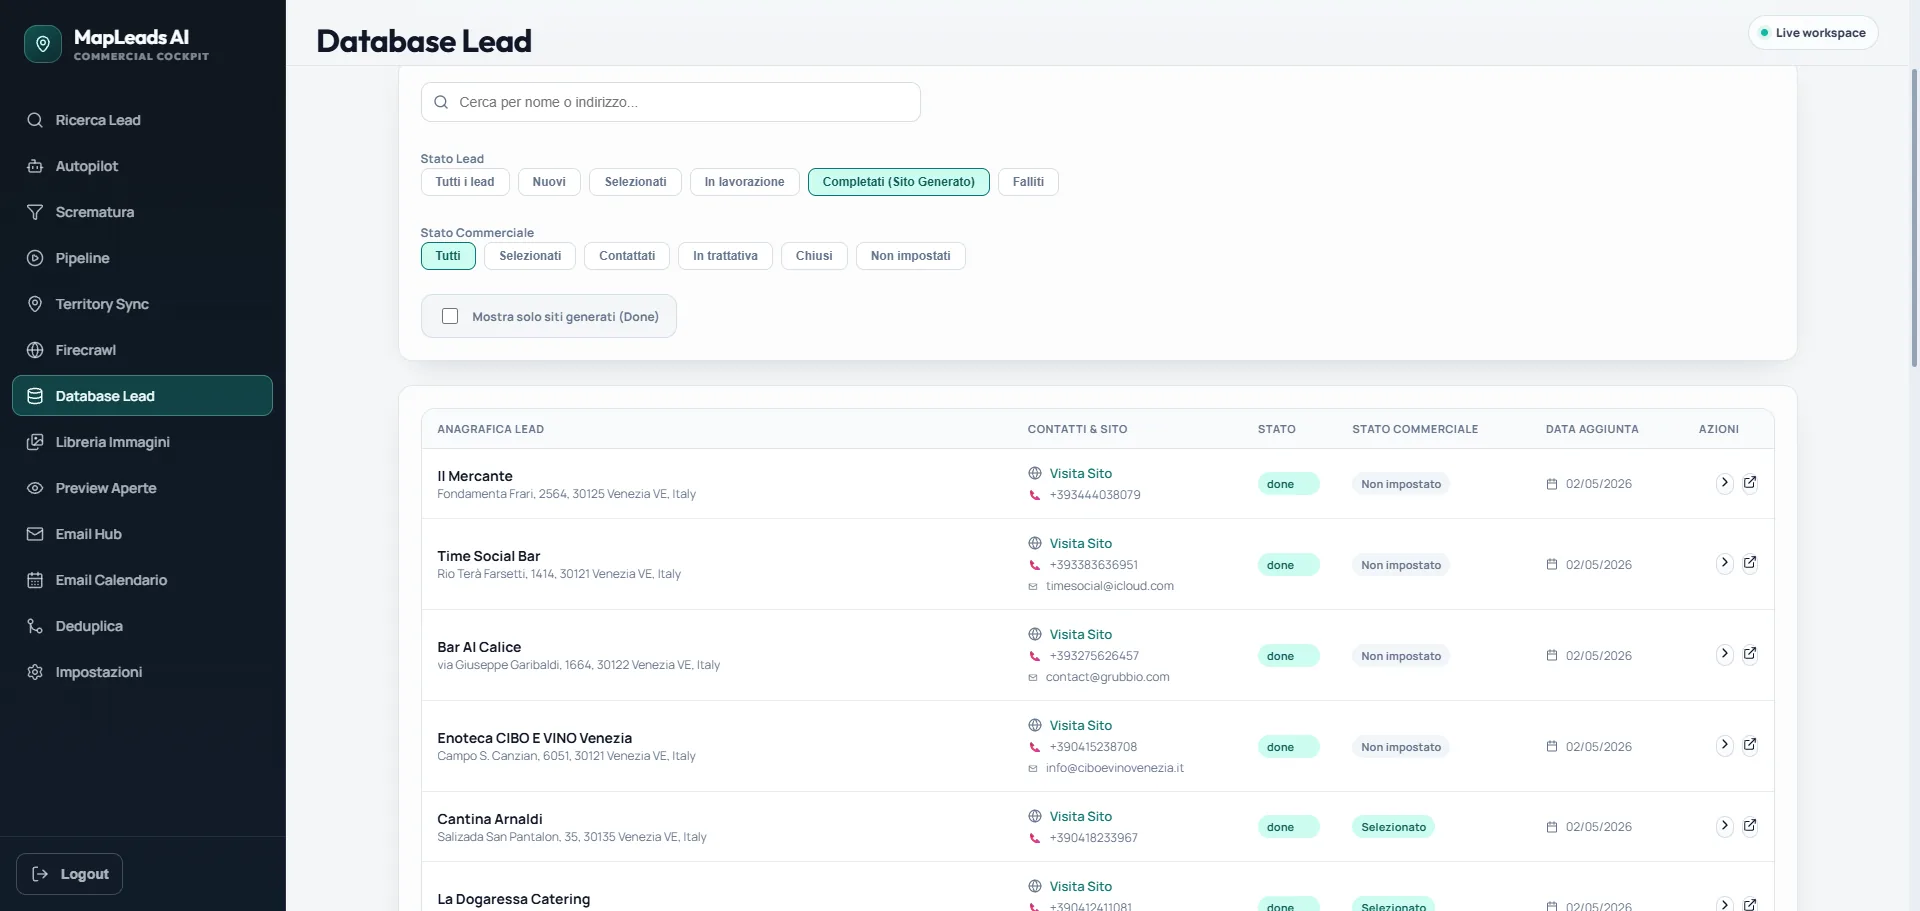Click the Live workspace badge

[1813, 33]
